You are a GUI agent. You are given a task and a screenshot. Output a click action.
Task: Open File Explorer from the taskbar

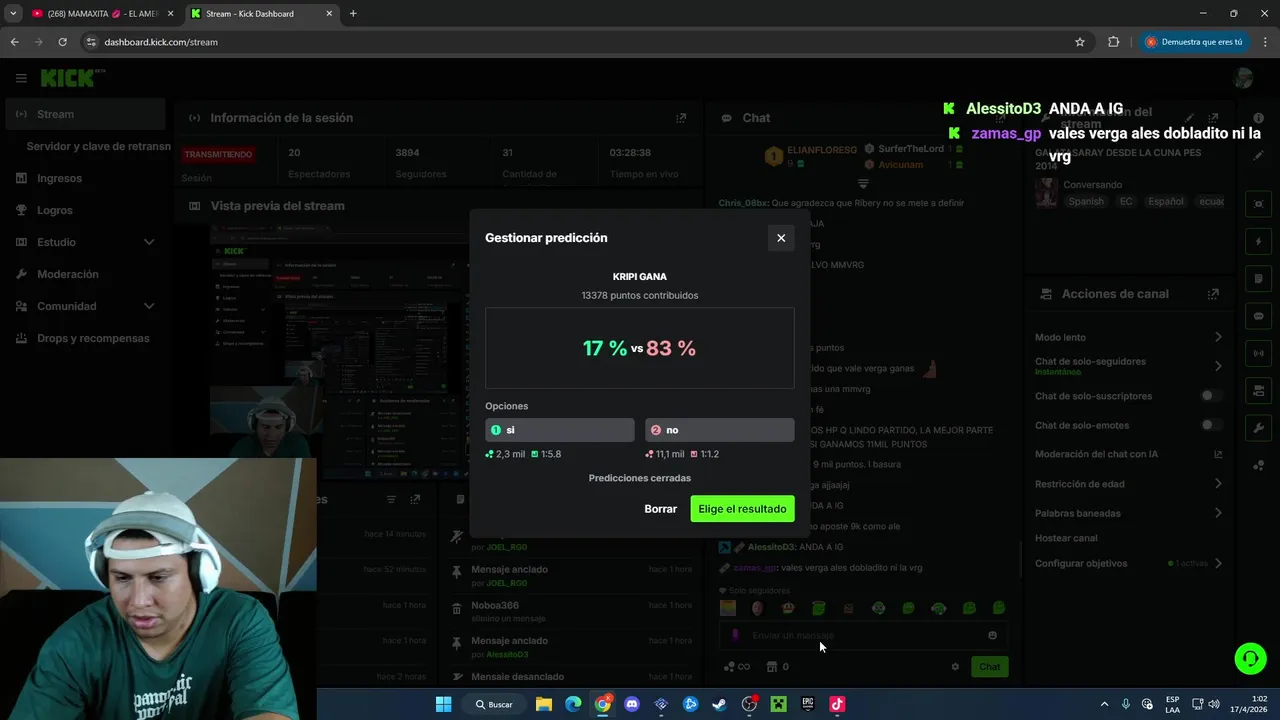543,704
